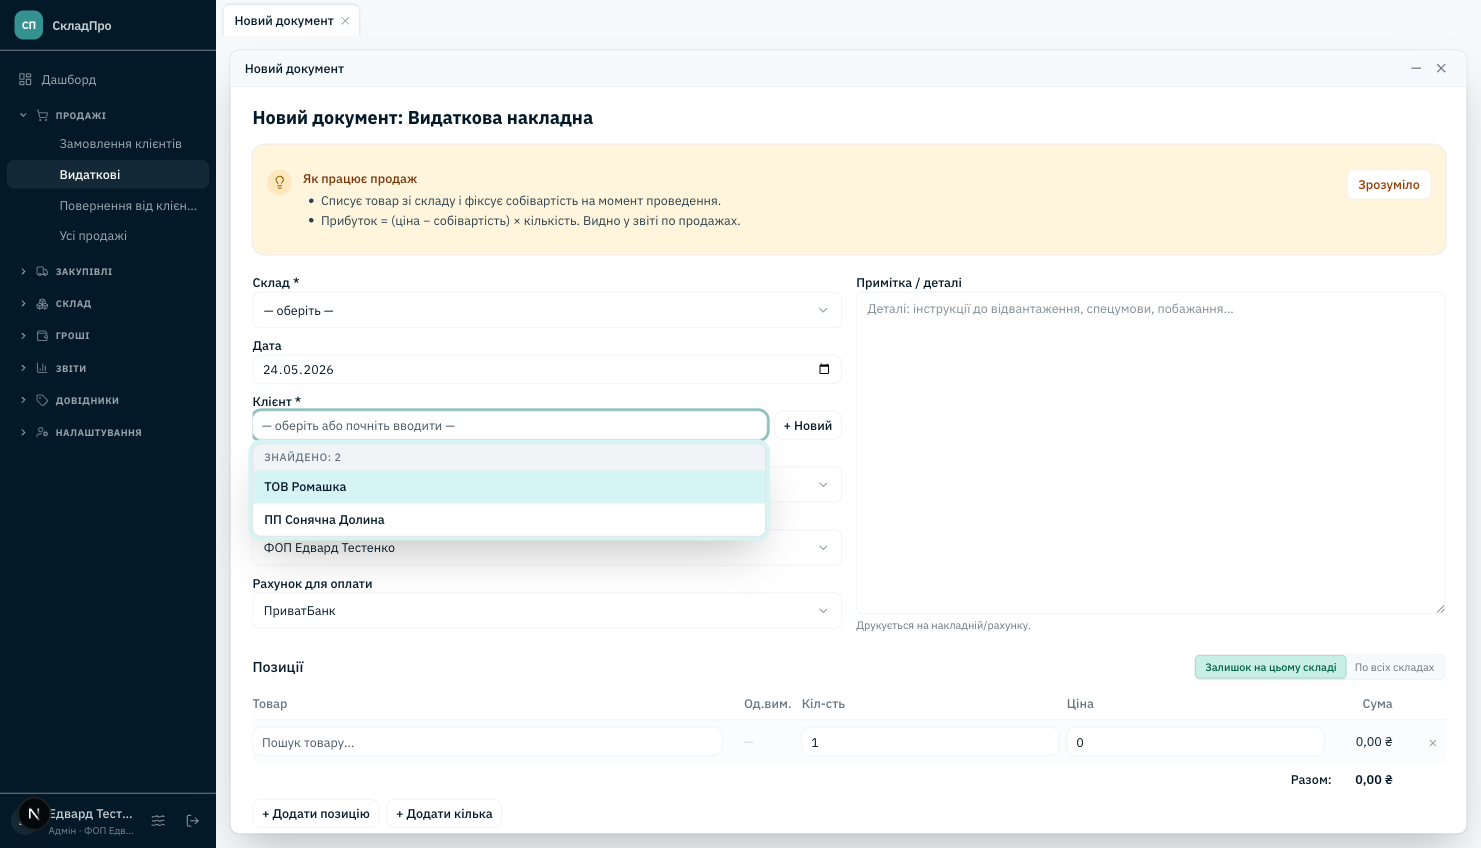1481x848 pixels.
Task: Click the lightbulb hint icon
Action: click(280, 182)
